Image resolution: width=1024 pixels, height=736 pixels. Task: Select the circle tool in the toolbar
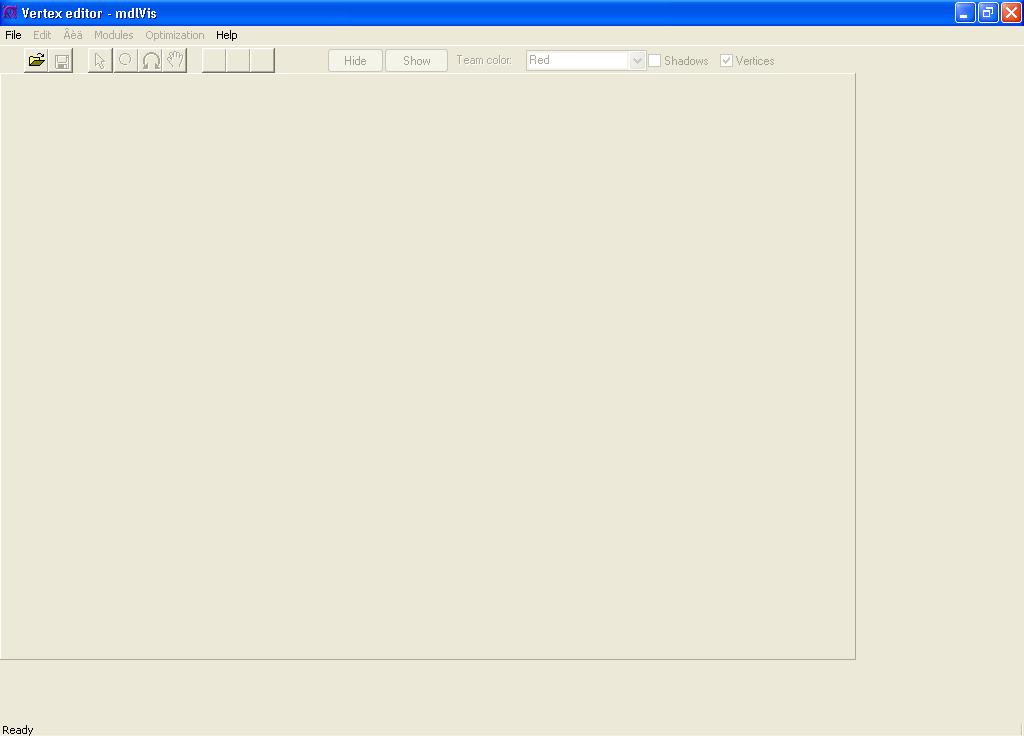pyautogui.click(x=125, y=61)
